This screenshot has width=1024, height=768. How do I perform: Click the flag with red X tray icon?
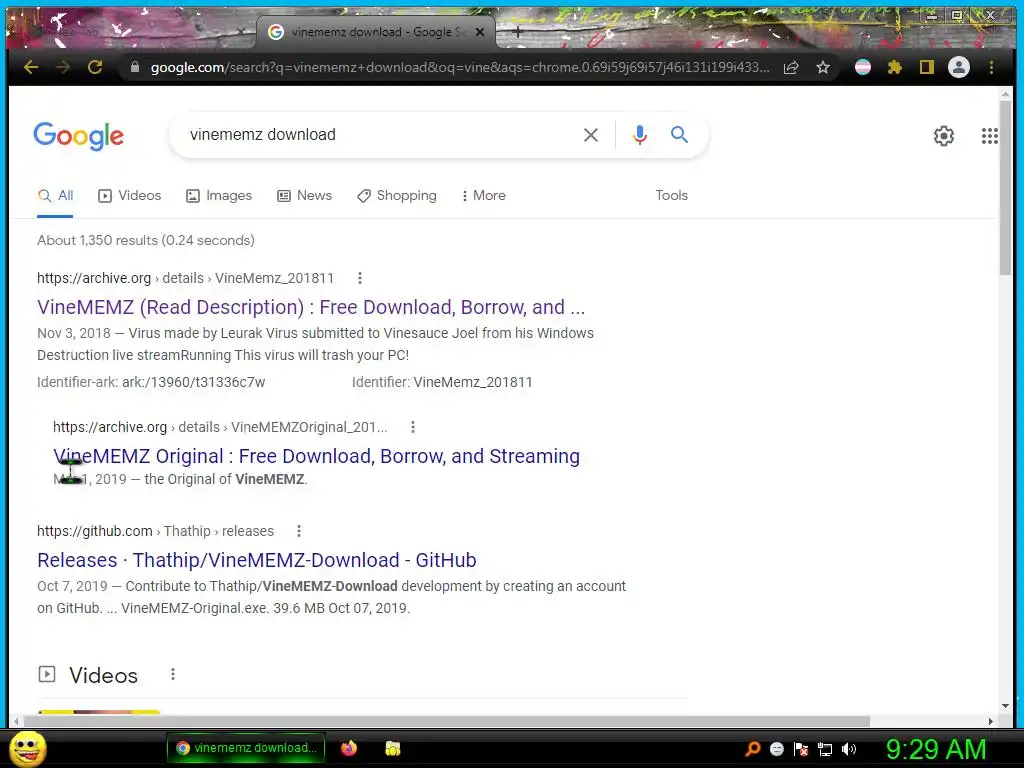(x=801, y=749)
